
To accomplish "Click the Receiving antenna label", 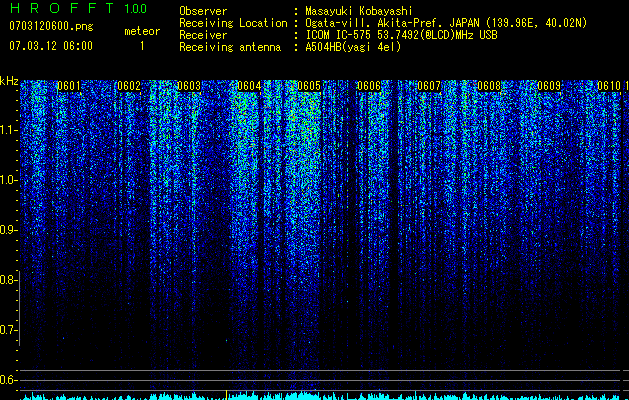I will 230,47.
